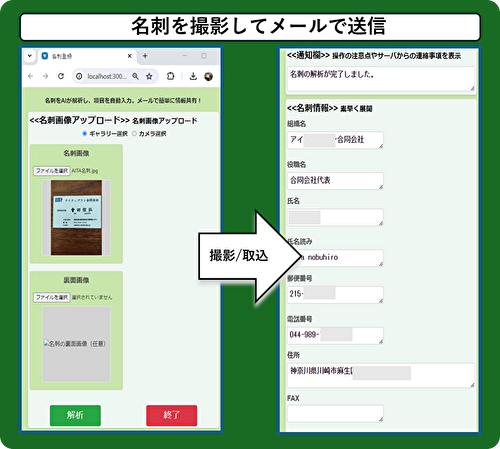Bookmark the page with the star icon

click(x=149, y=76)
